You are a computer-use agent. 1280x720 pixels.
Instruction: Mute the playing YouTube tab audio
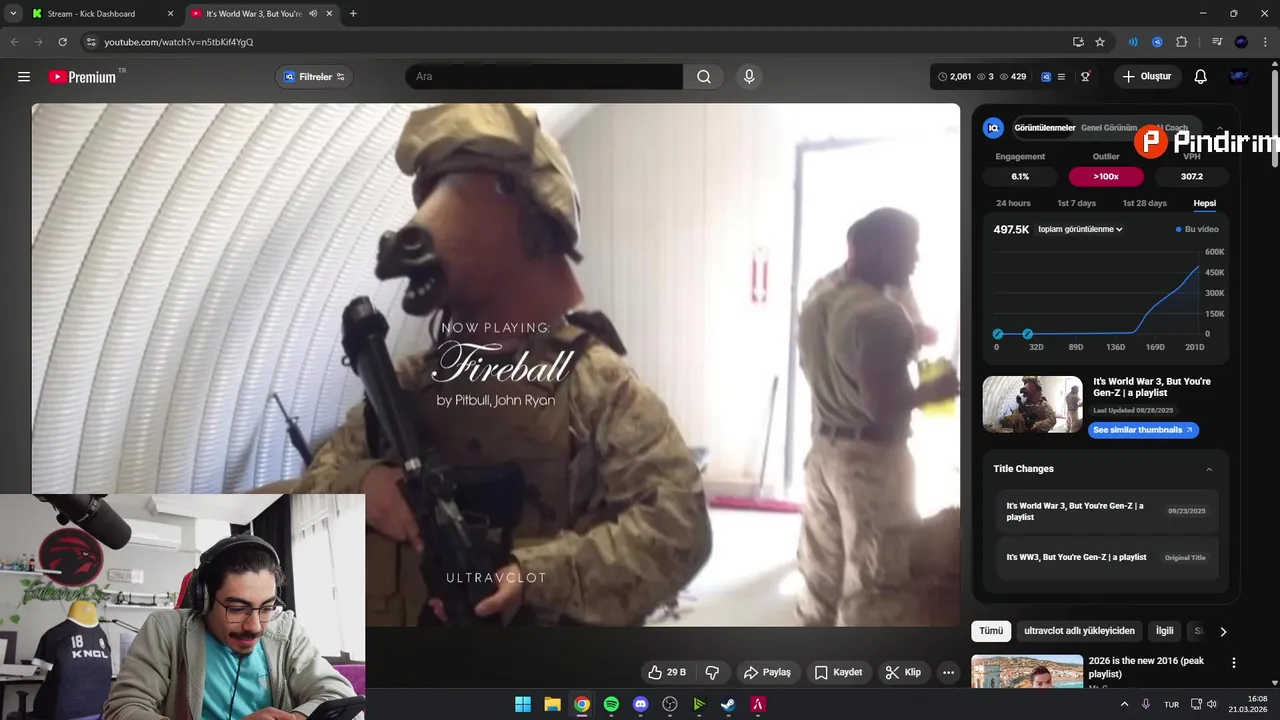(313, 14)
